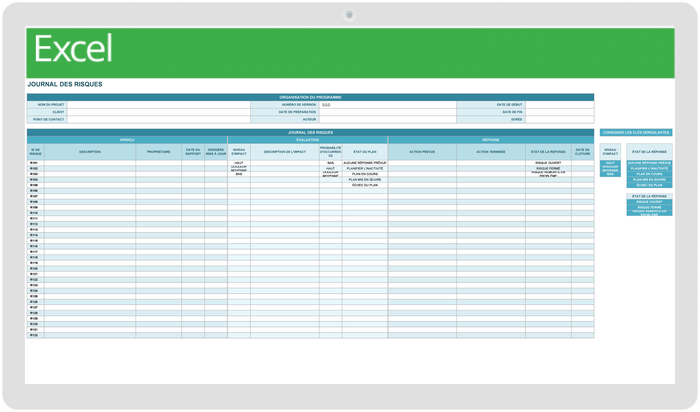Screen dimensions: 700x412
Task: Select the empty cell beside DATE DE FIN
Action: [x=560, y=112]
